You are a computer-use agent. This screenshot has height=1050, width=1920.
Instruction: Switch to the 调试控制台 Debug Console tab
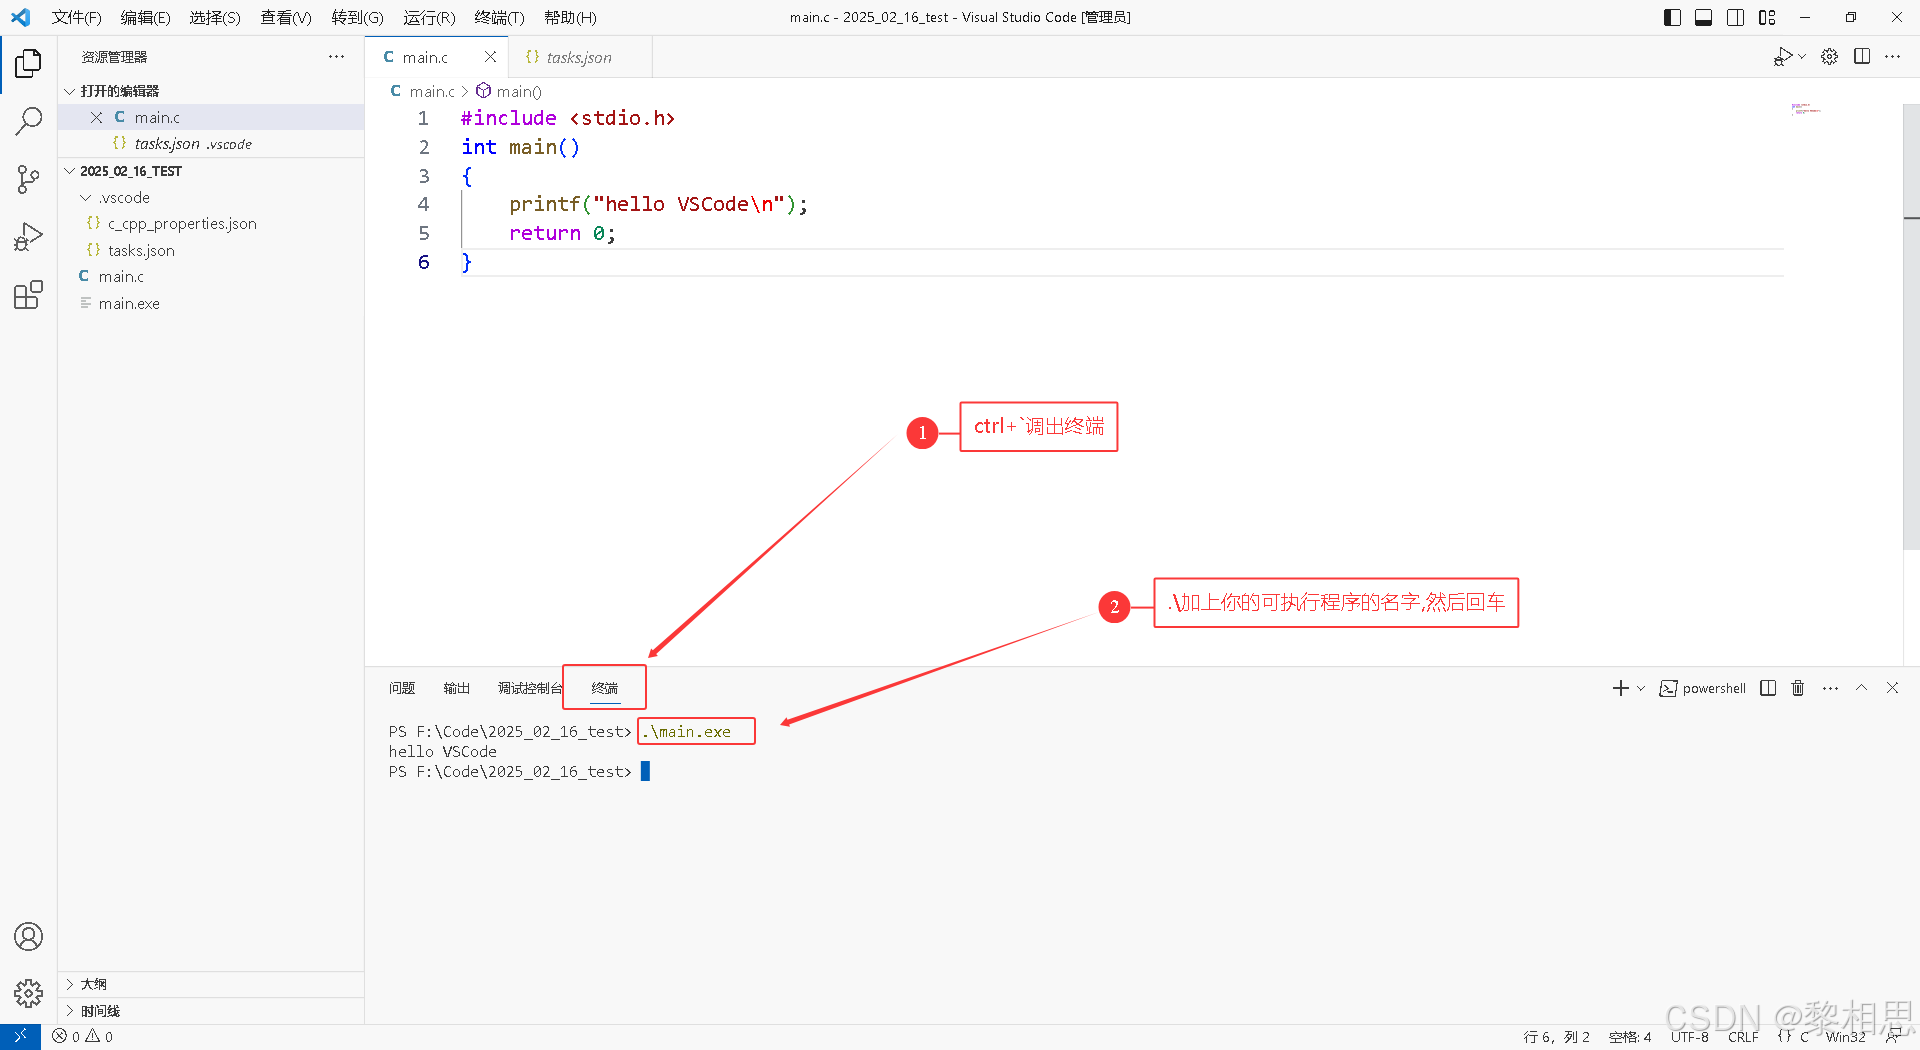point(530,688)
